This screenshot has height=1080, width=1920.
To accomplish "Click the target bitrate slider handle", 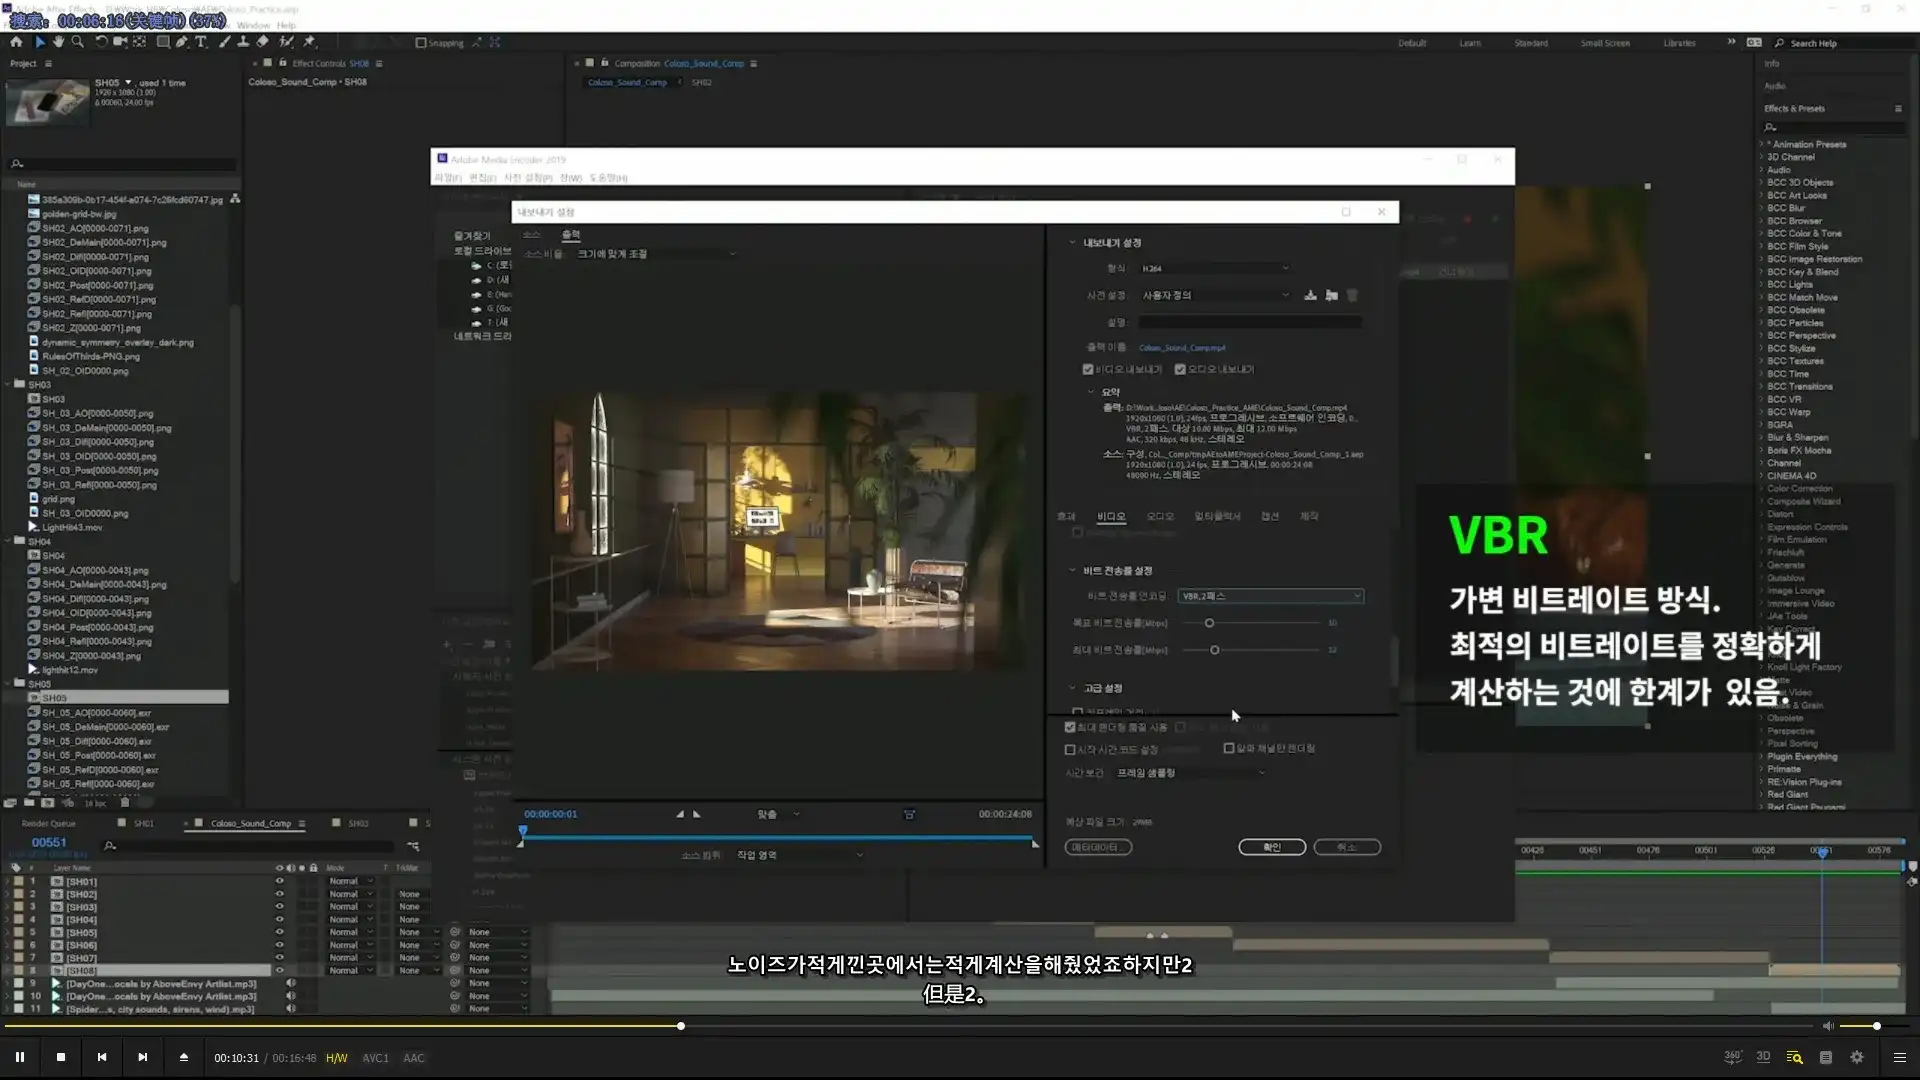I will click(1209, 623).
